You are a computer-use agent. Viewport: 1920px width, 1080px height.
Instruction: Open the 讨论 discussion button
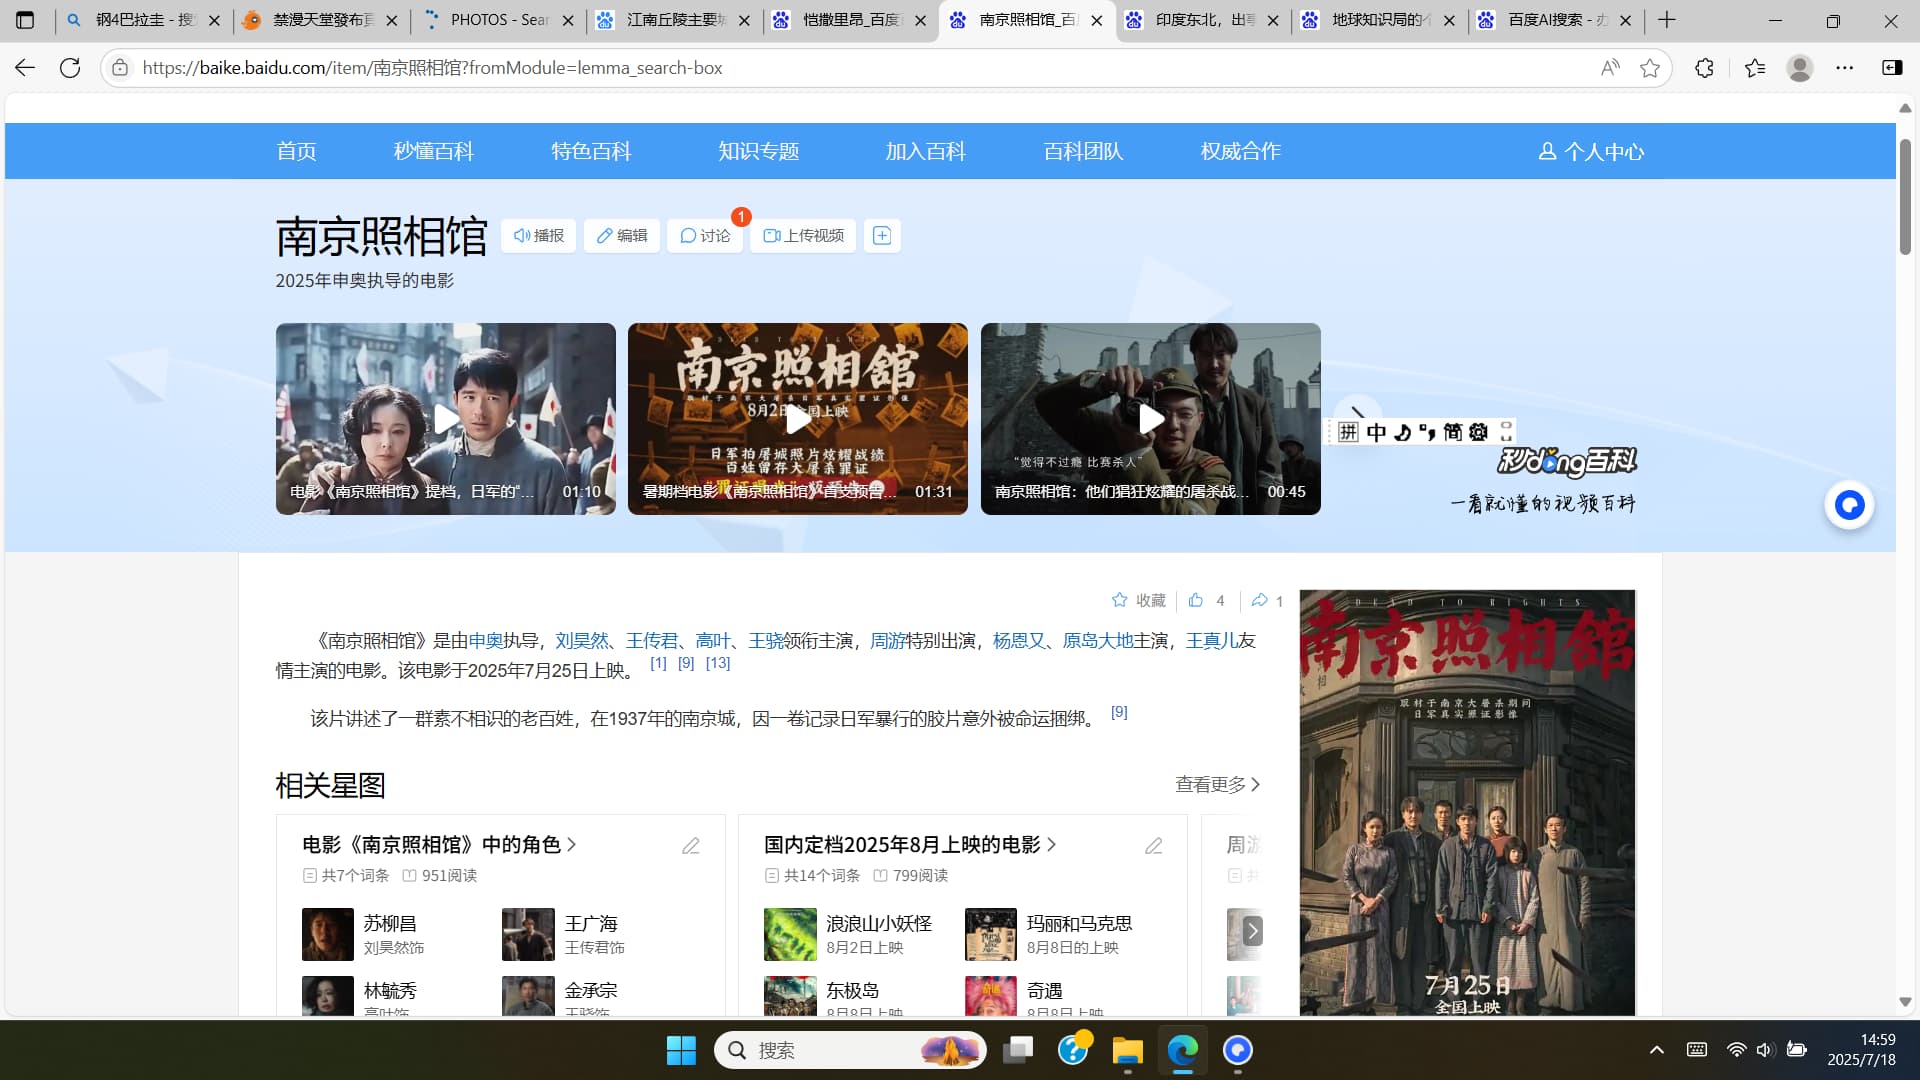point(705,235)
